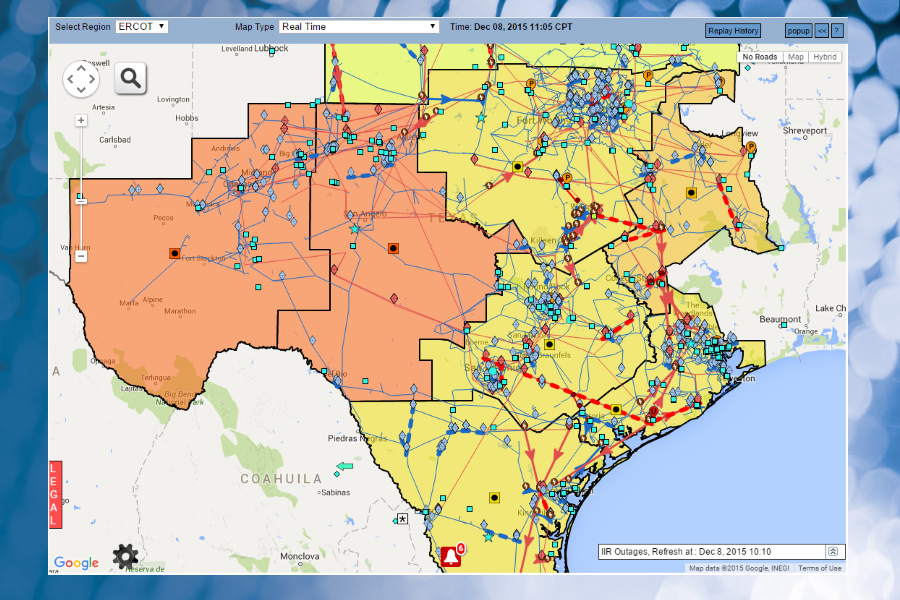Click the teal left arrow near Piedras Negras
Image resolution: width=900 pixels, height=600 pixels.
[x=344, y=466]
